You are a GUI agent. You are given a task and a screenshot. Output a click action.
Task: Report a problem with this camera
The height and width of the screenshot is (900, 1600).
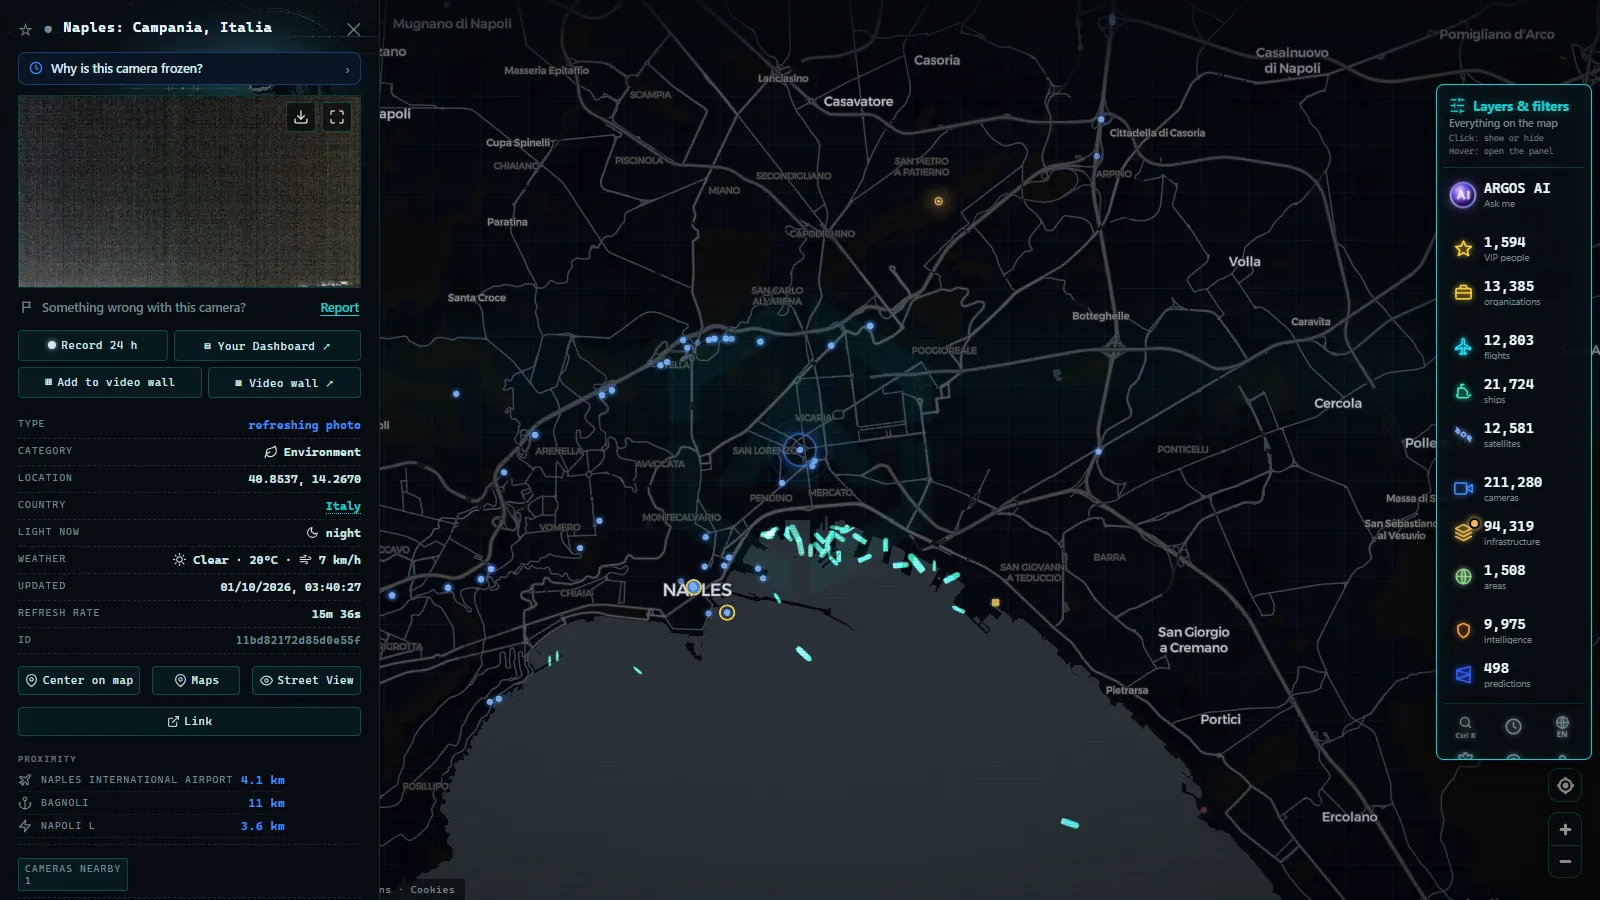tap(339, 308)
